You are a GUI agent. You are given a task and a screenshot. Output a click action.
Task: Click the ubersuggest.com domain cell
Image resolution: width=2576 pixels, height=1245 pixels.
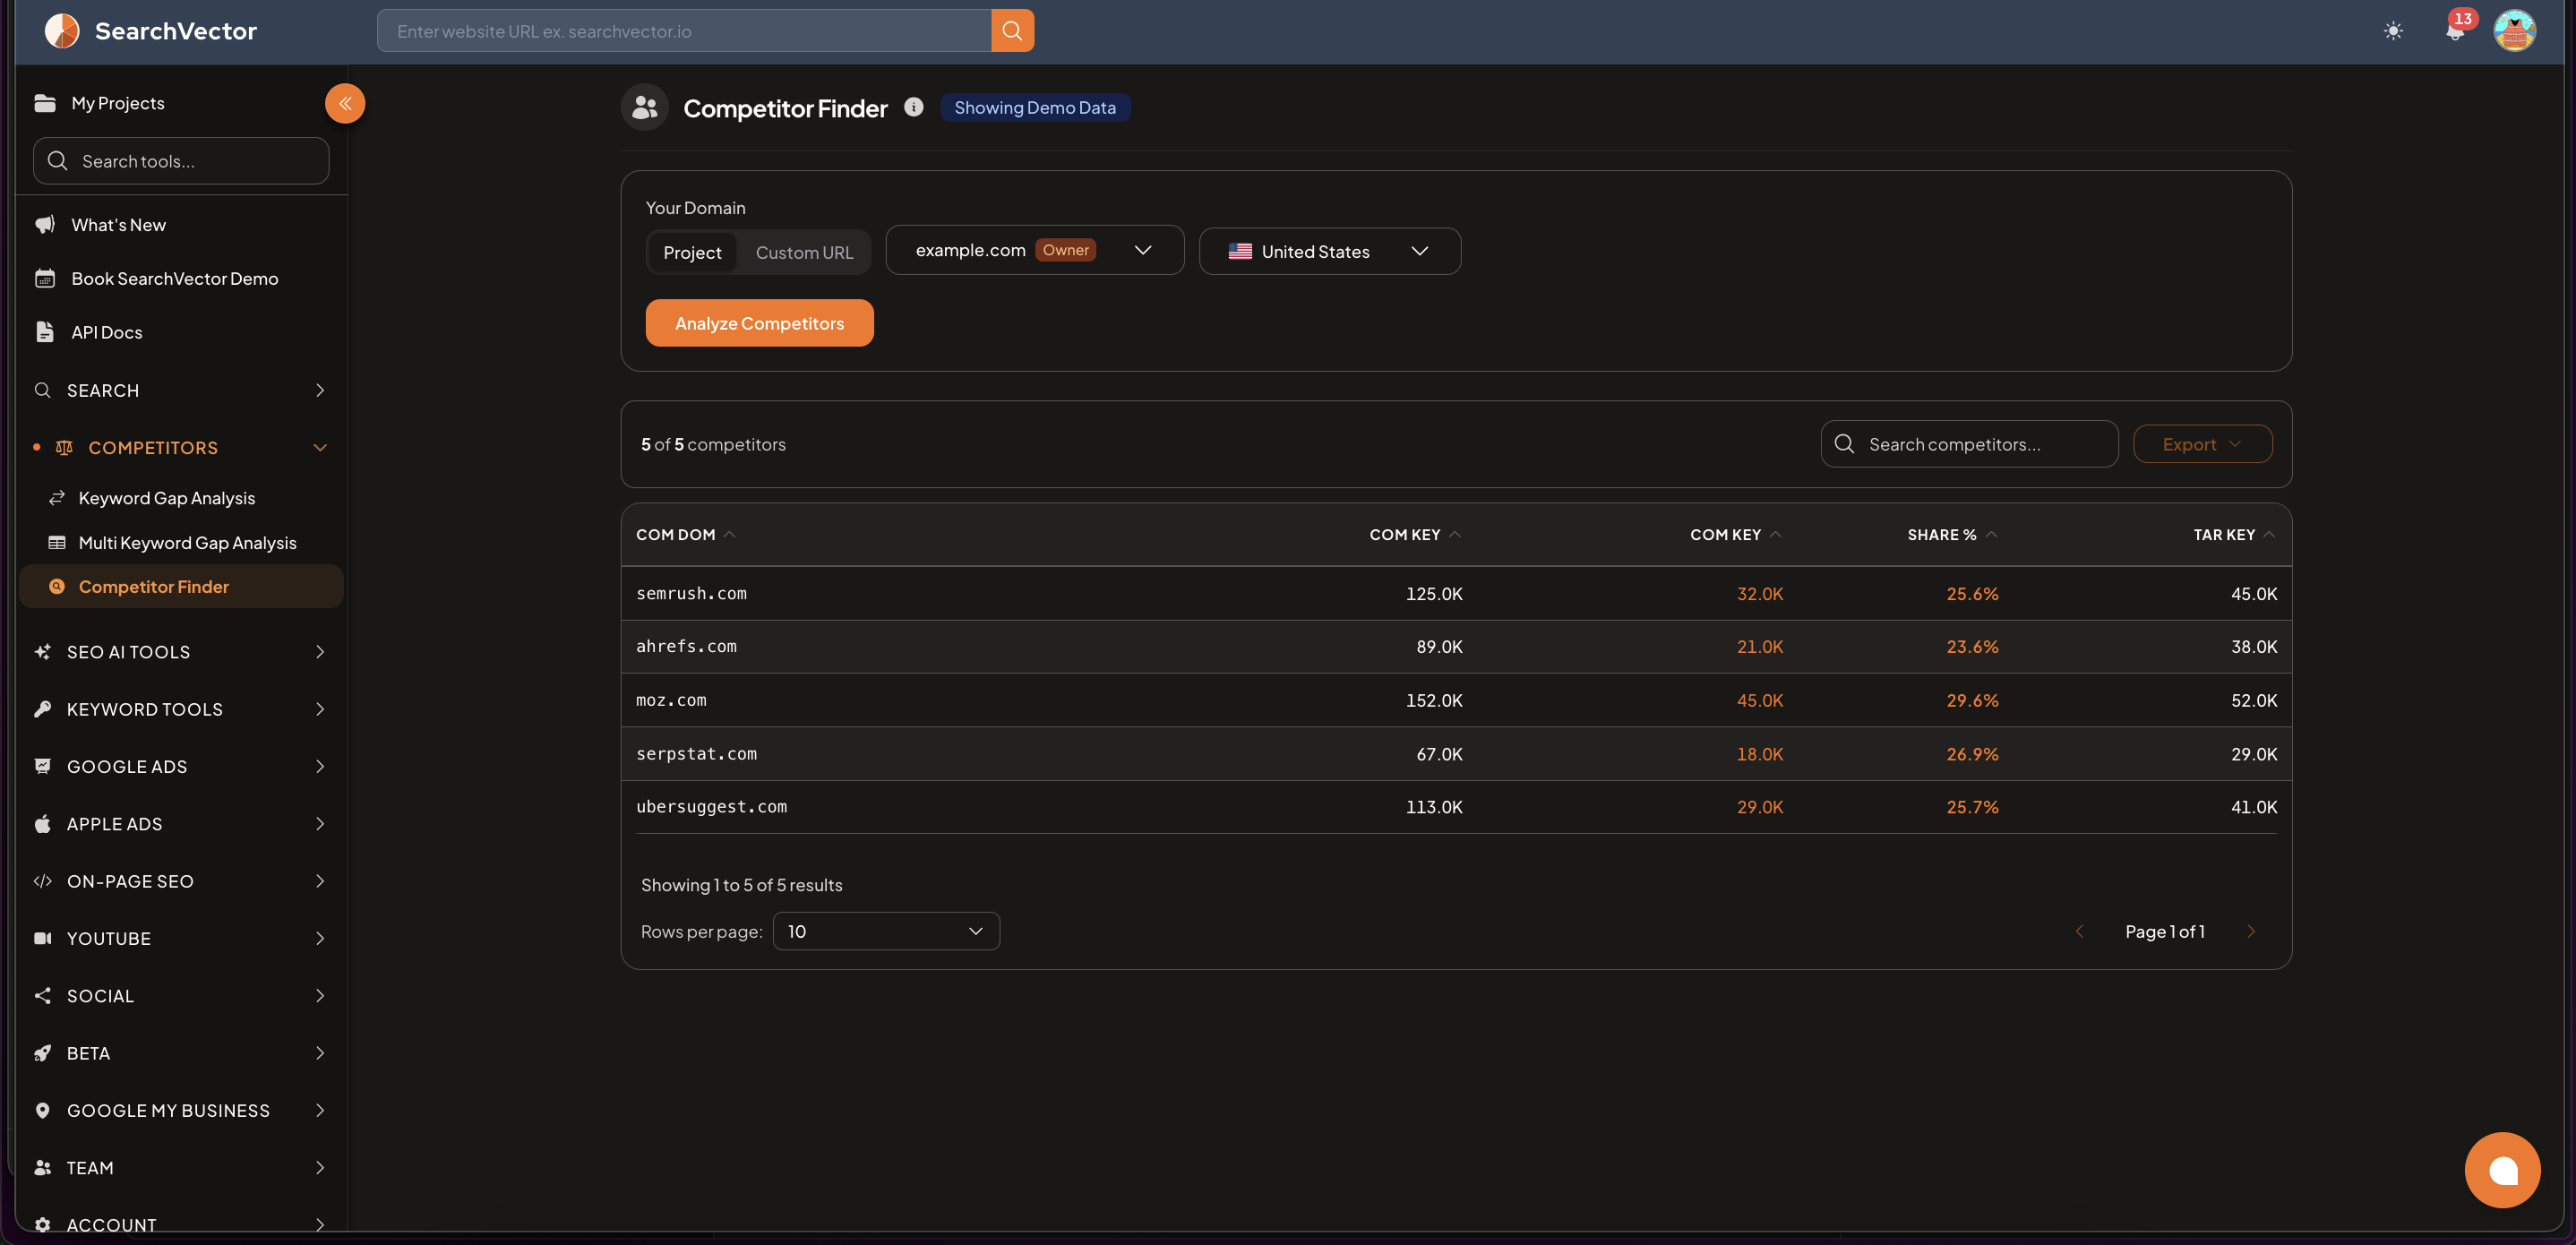pos(711,807)
